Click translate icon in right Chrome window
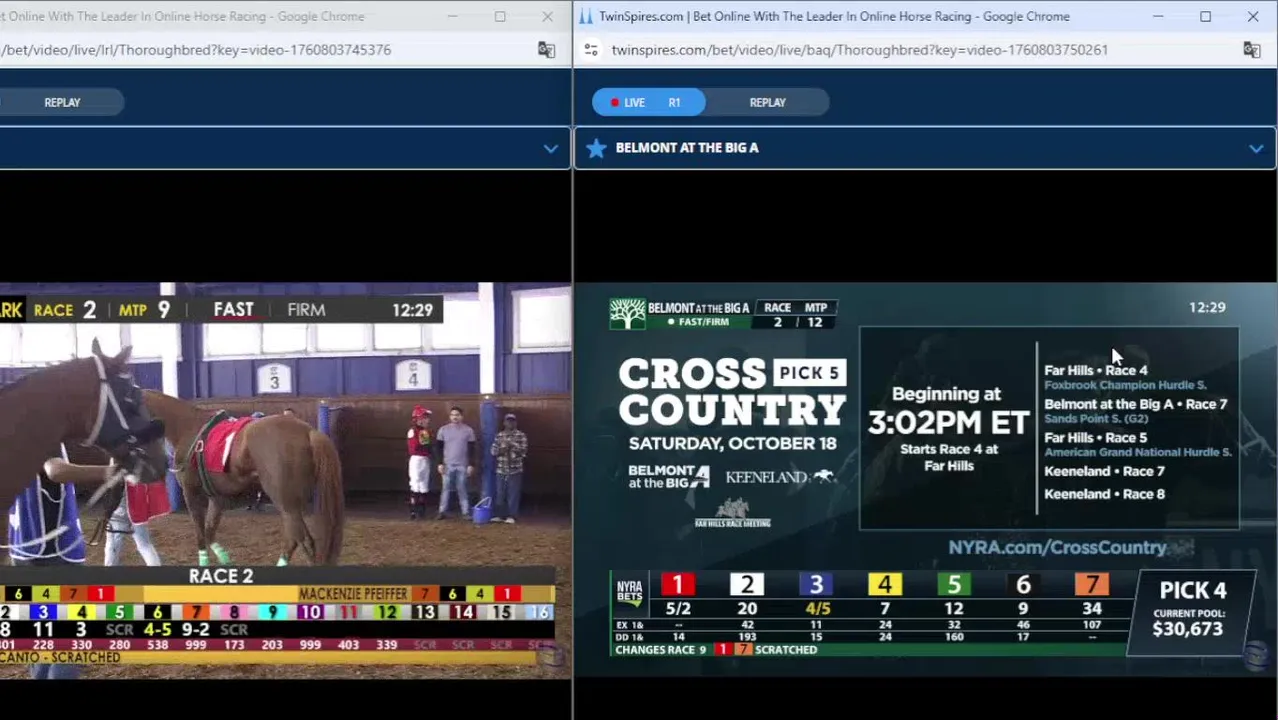The width and height of the screenshot is (1278, 720). click(x=1251, y=49)
